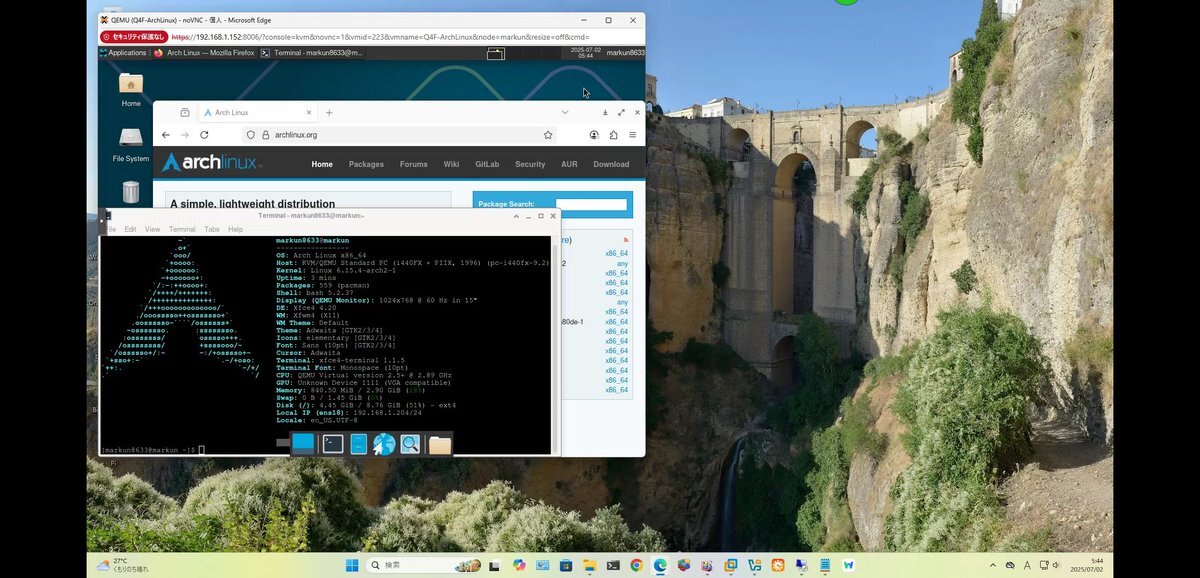This screenshot has height=578, width=1200.
Task: Show hidden icons in Windows system tray
Action: pyautogui.click(x=993, y=565)
